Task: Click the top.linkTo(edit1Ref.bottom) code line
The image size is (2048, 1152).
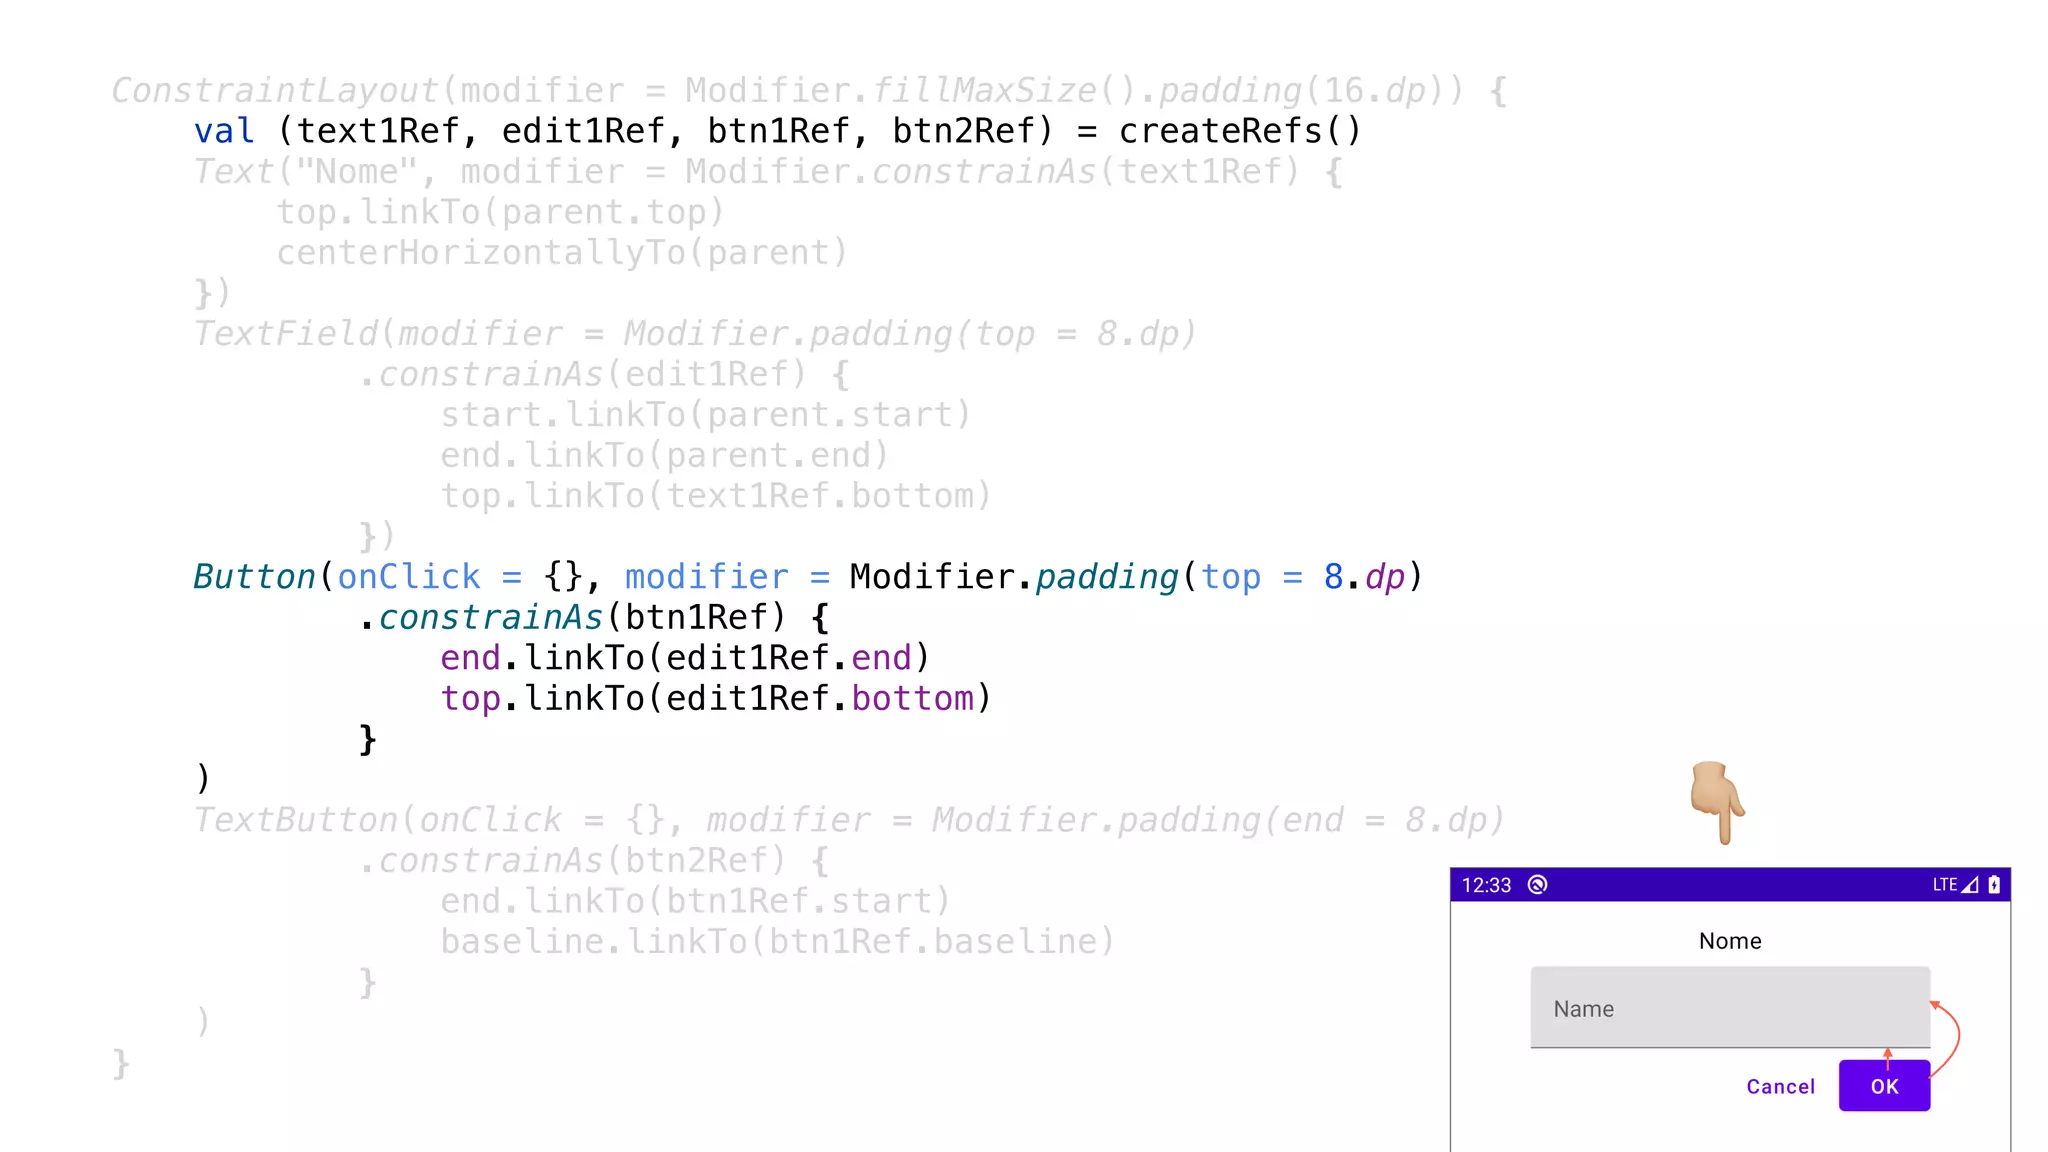Action: [x=716, y=698]
